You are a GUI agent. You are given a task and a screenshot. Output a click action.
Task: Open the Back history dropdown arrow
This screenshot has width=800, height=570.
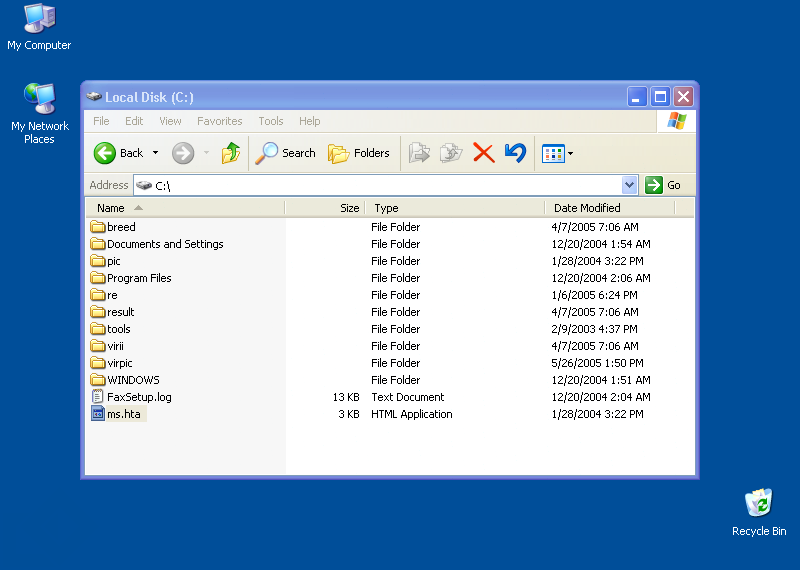click(156, 153)
